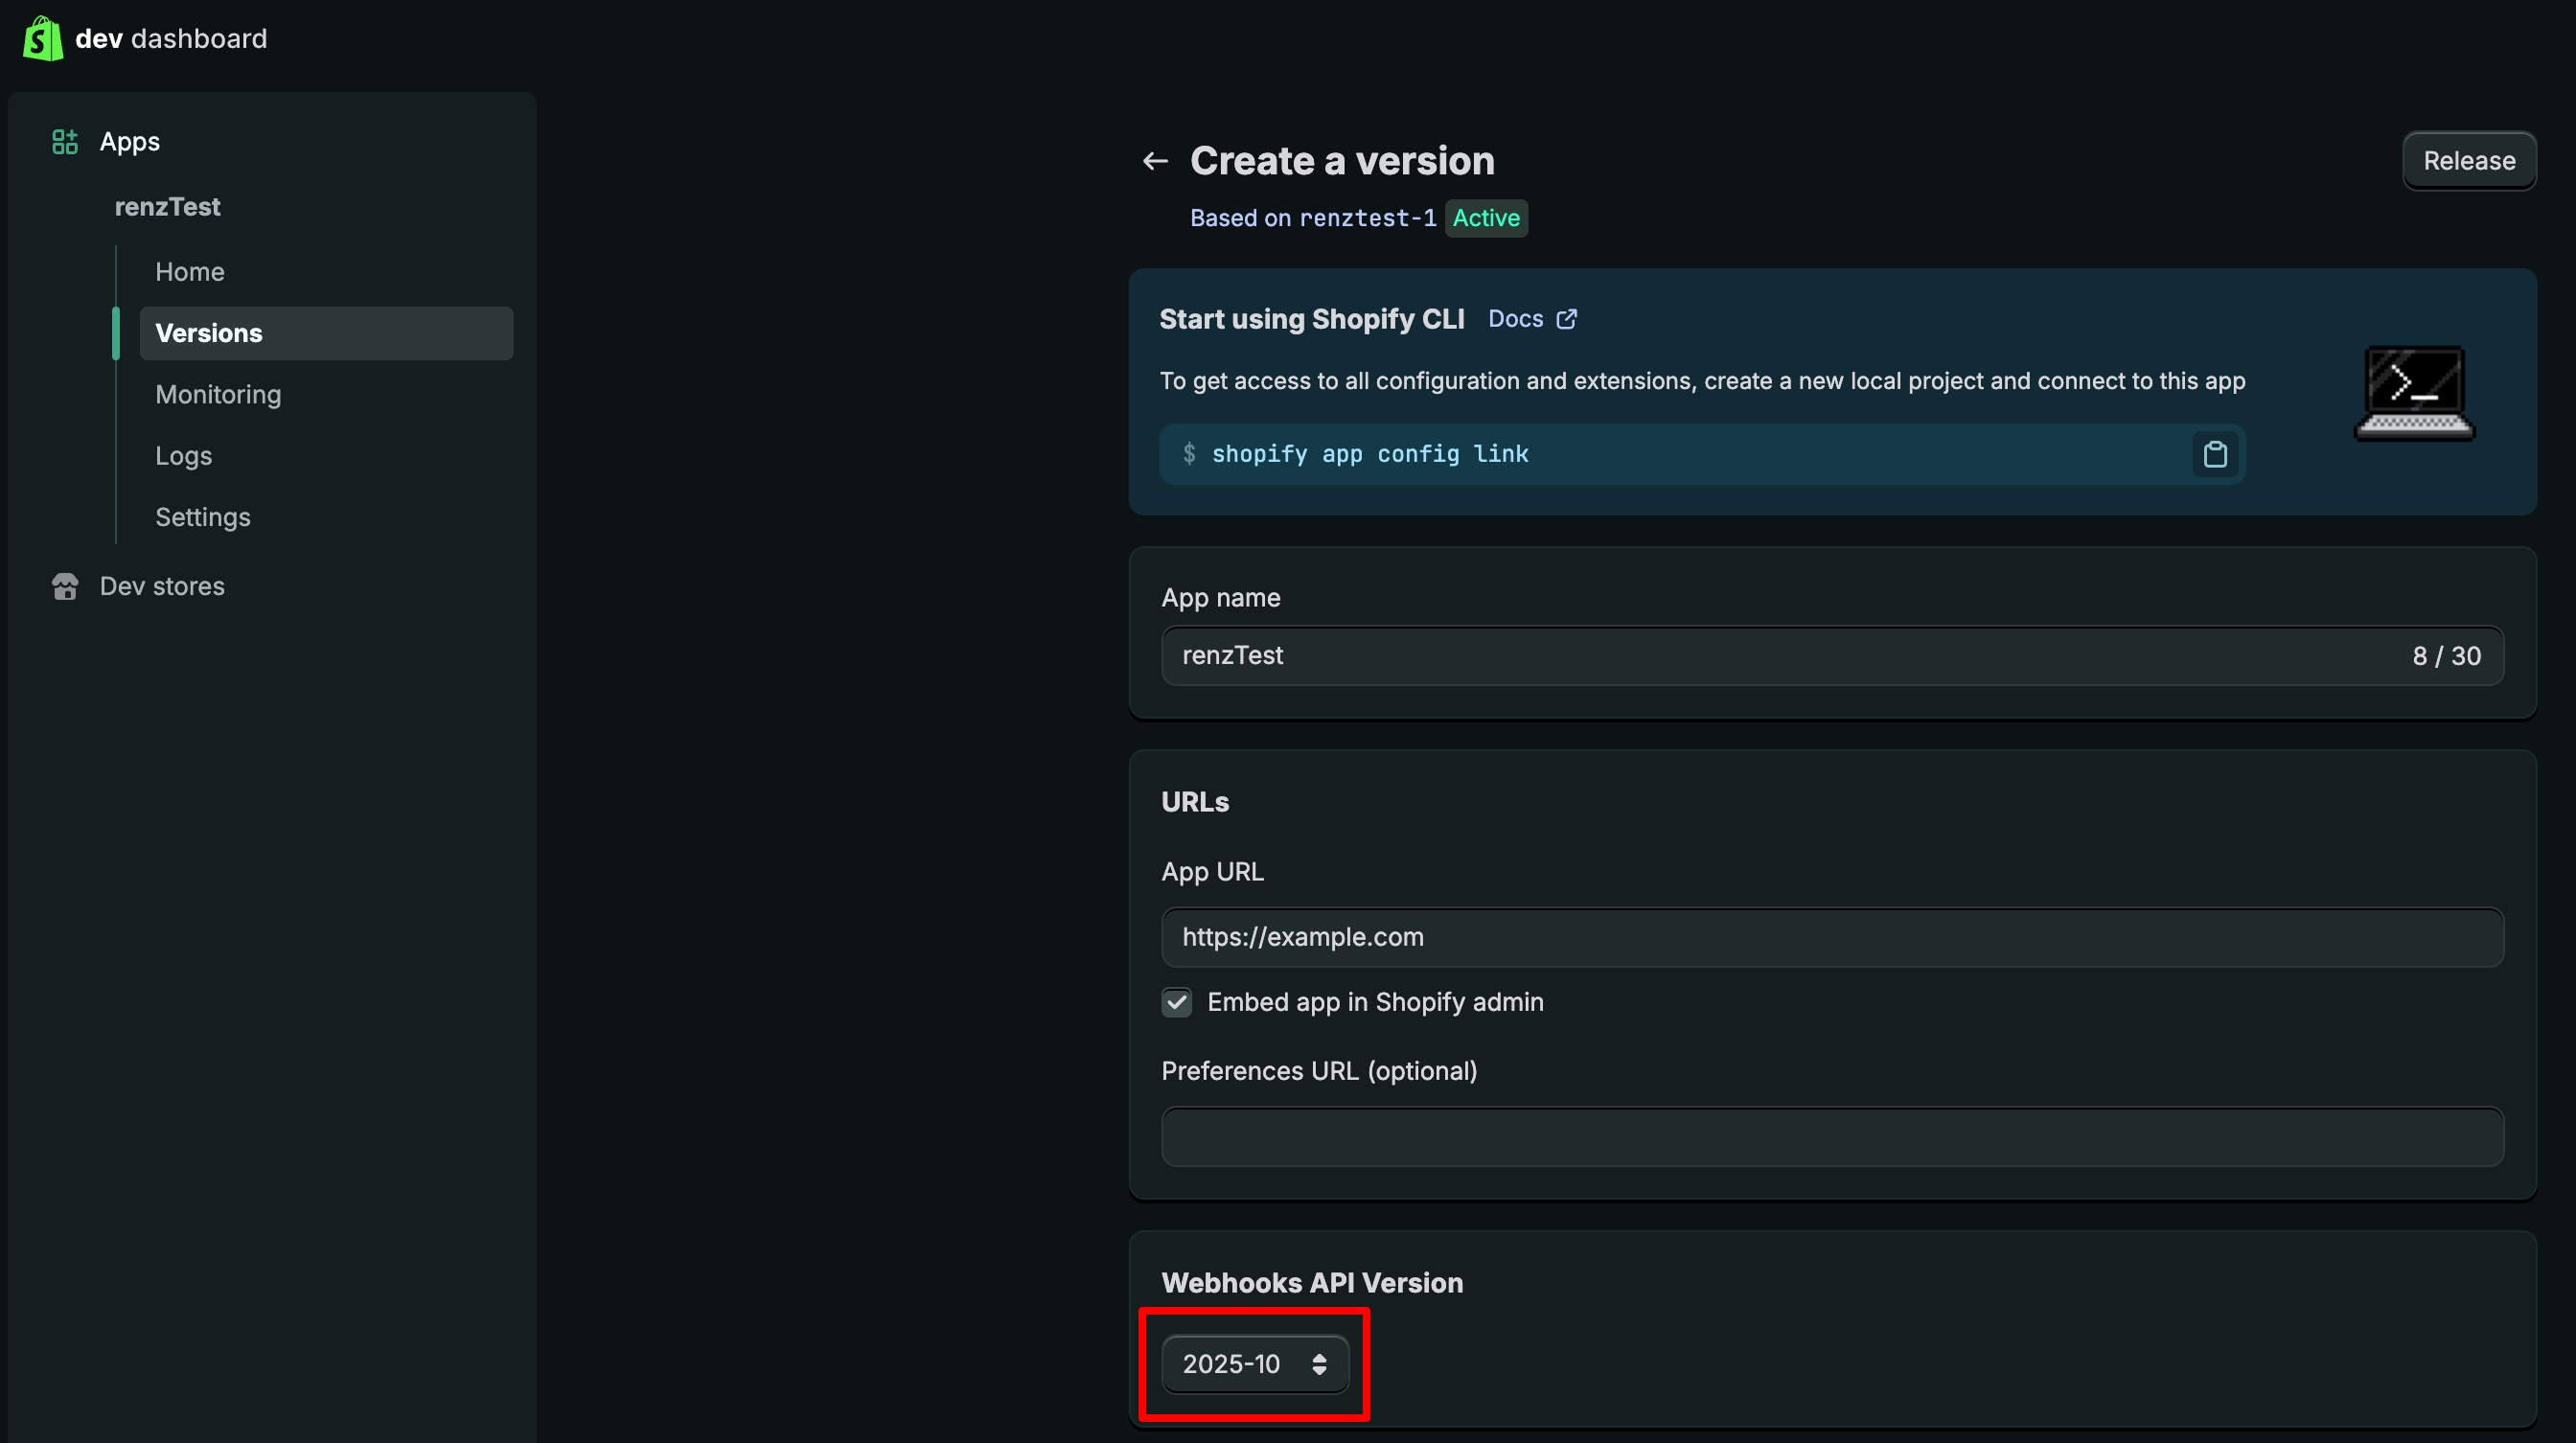This screenshot has width=2576, height=1443.
Task: Click the external link icon next to Docs
Action: coord(1567,319)
